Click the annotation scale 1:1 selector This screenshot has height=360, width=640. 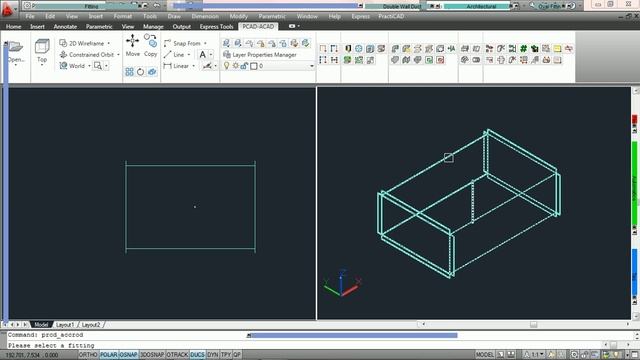535,355
